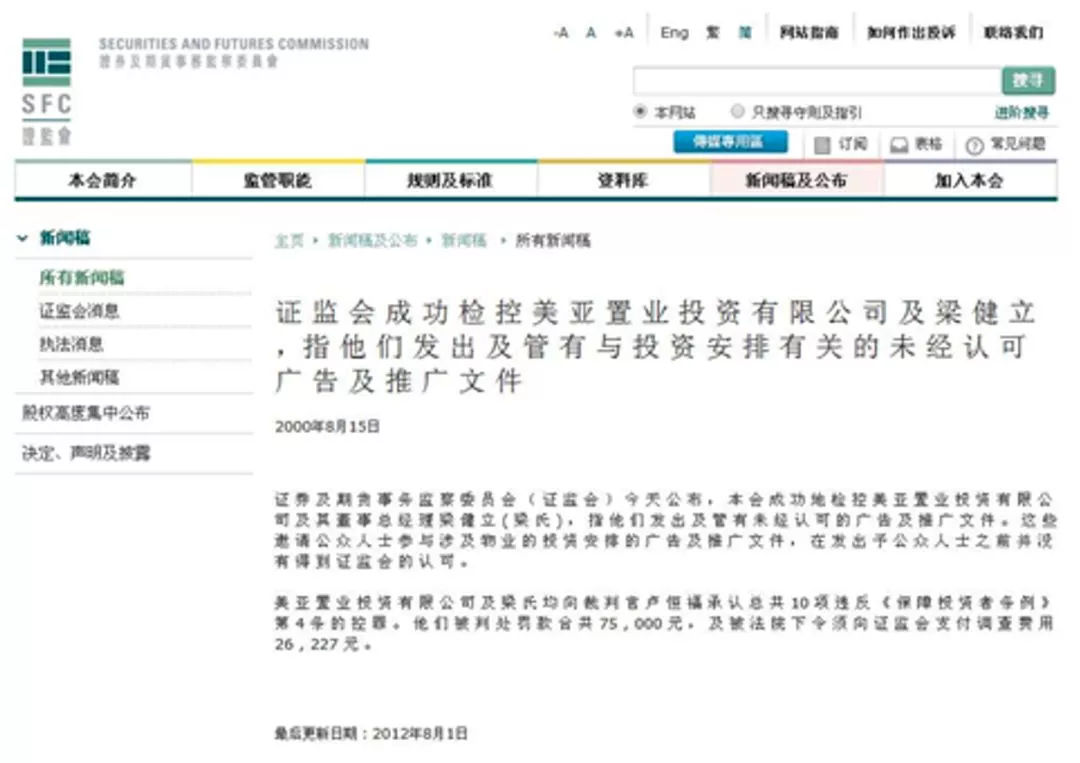Click the SFC logo

(x=46, y=91)
